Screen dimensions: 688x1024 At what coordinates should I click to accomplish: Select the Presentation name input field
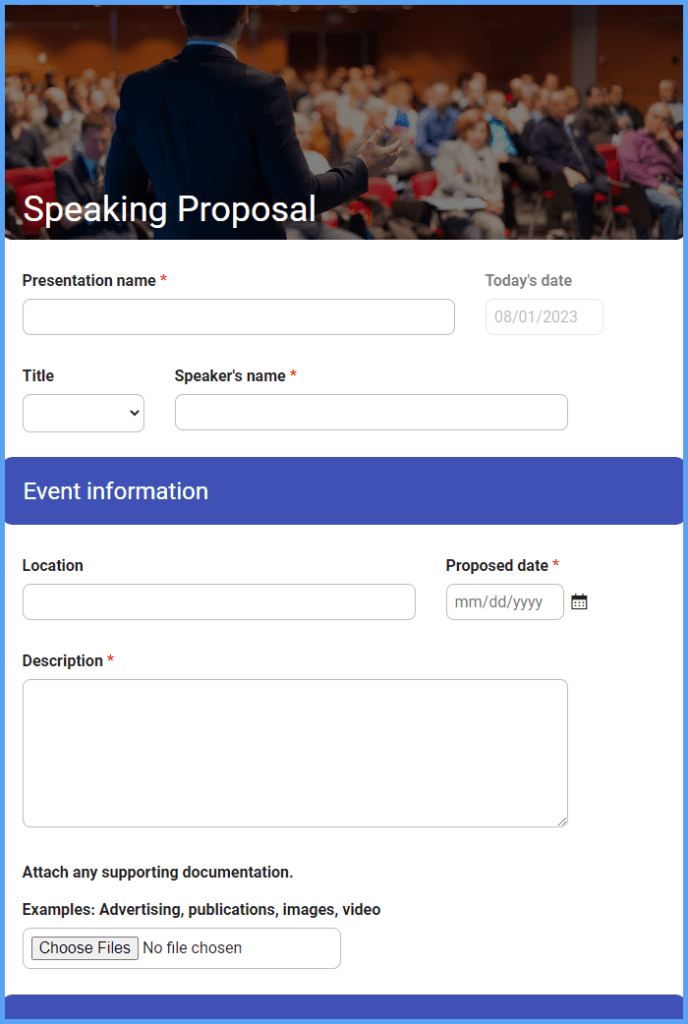[x=238, y=316]
